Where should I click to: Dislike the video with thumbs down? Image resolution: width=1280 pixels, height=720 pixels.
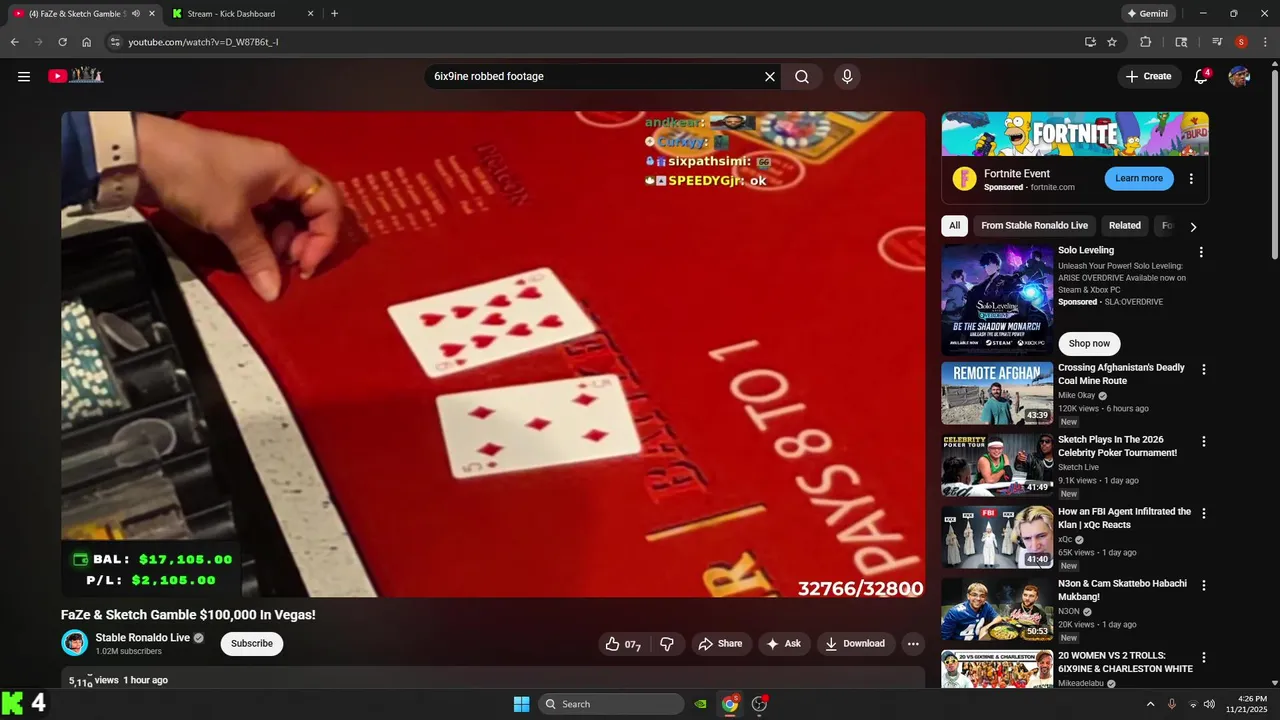point(667,644)
